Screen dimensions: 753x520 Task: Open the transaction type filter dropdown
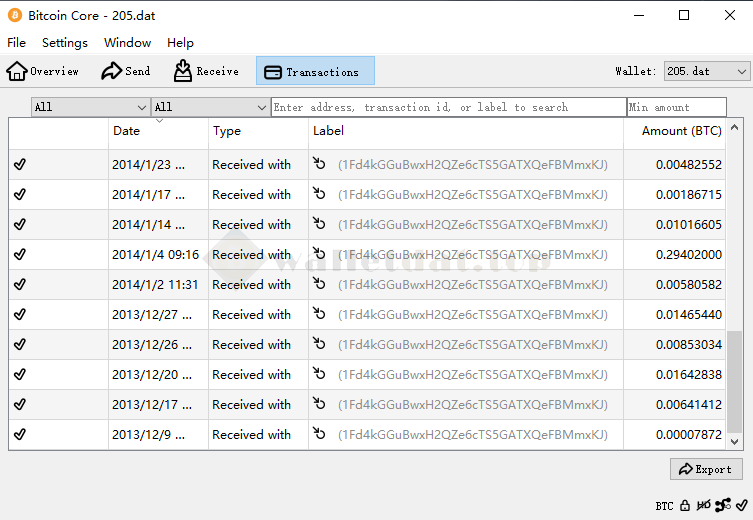[x=210, y=107]
